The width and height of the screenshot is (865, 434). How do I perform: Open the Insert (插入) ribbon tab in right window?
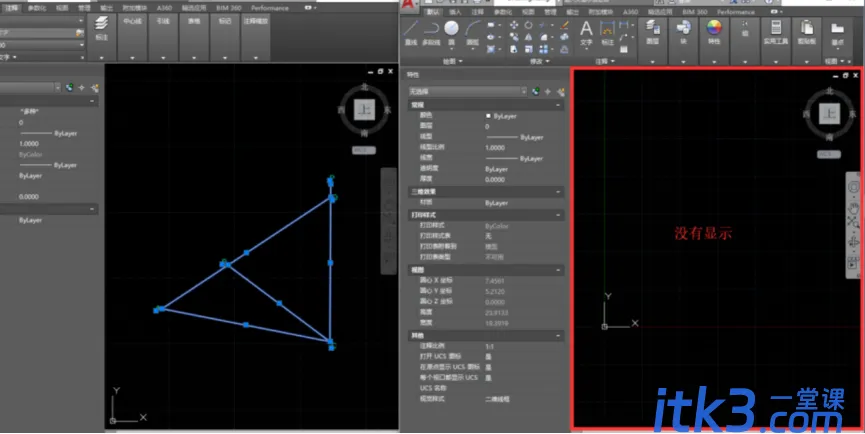[455, 12]
